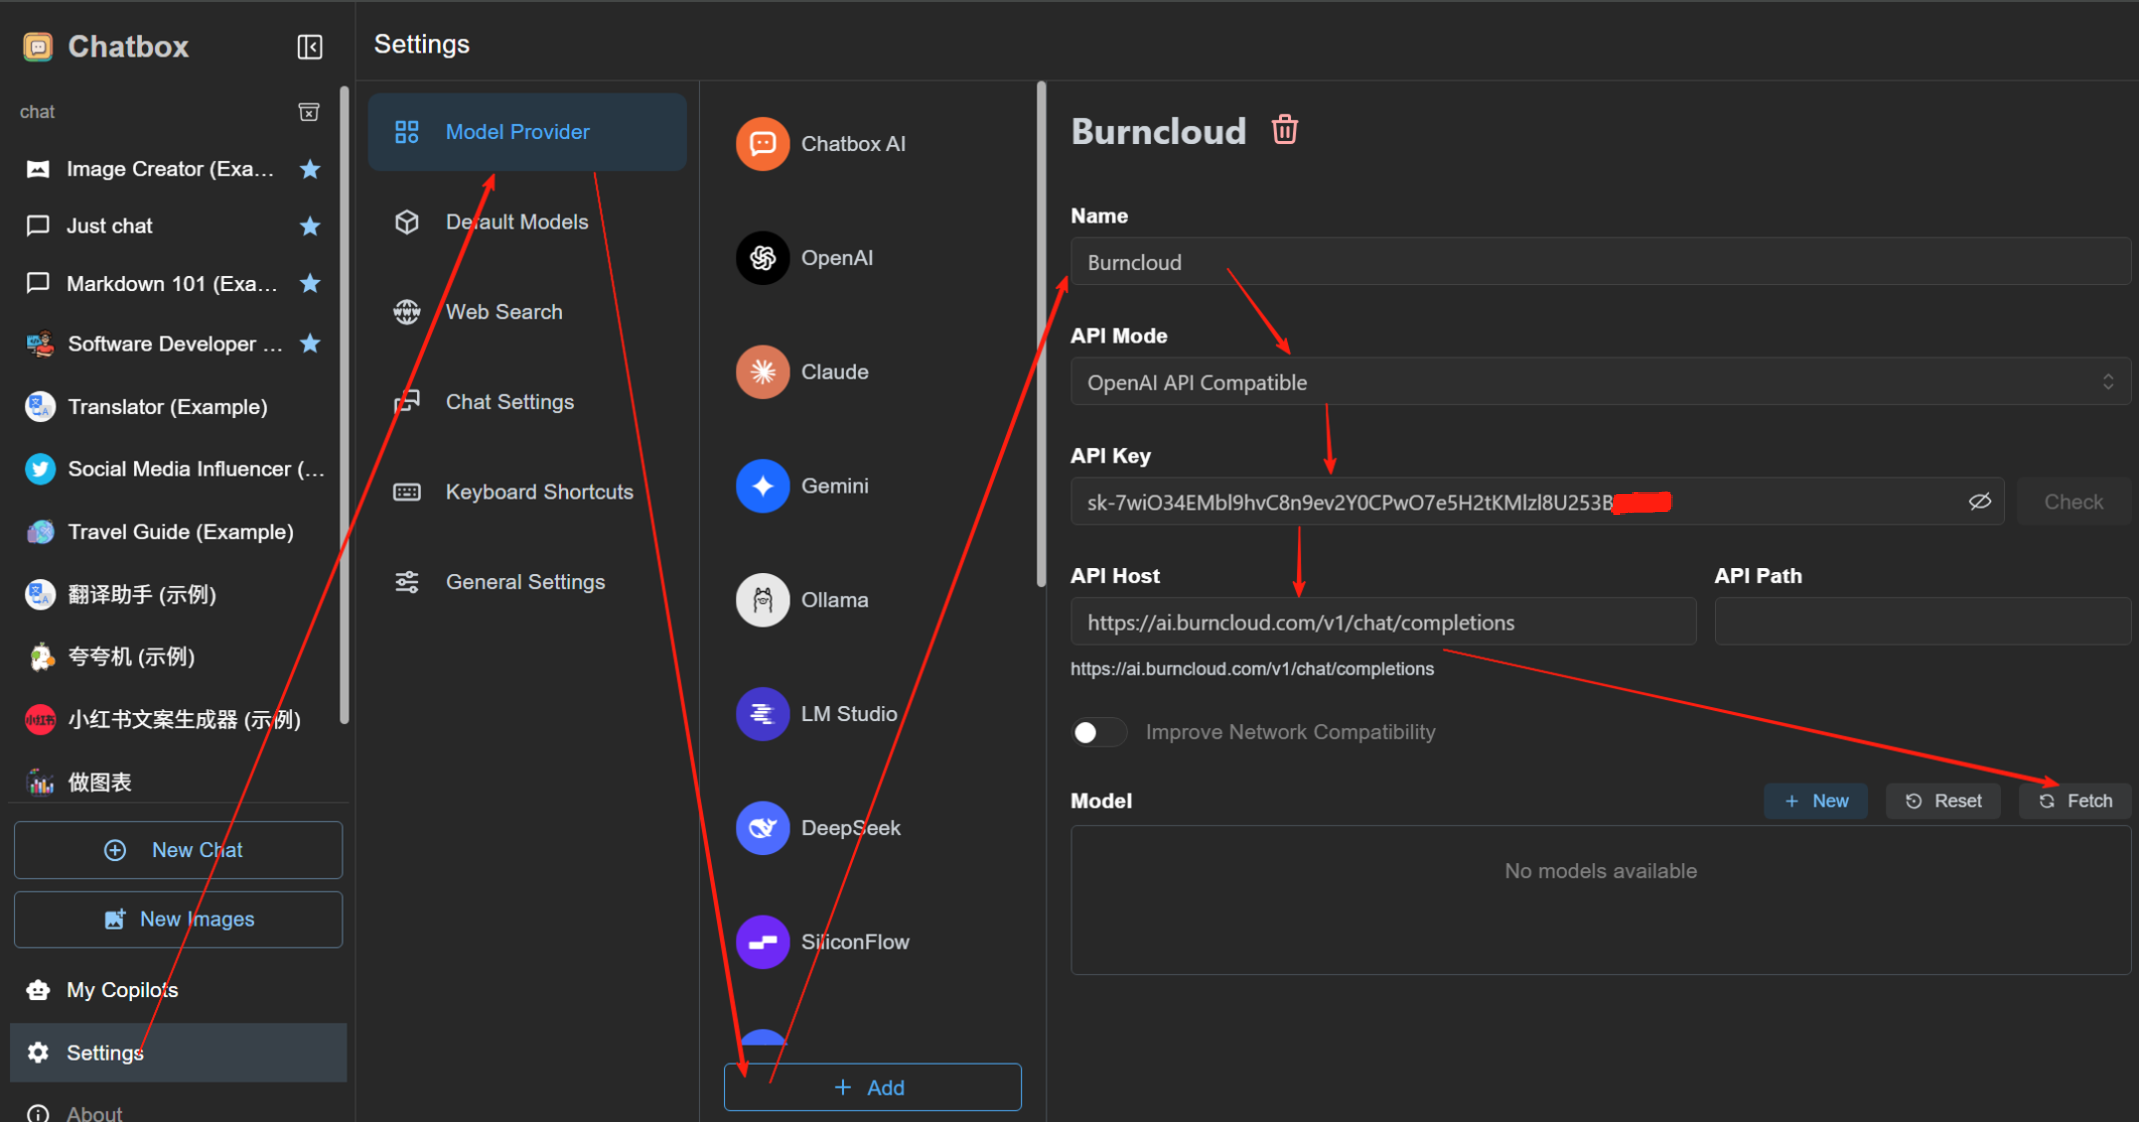The image size is (2139, 1122).
Task: Start a New Chat session
Action: 178,850
